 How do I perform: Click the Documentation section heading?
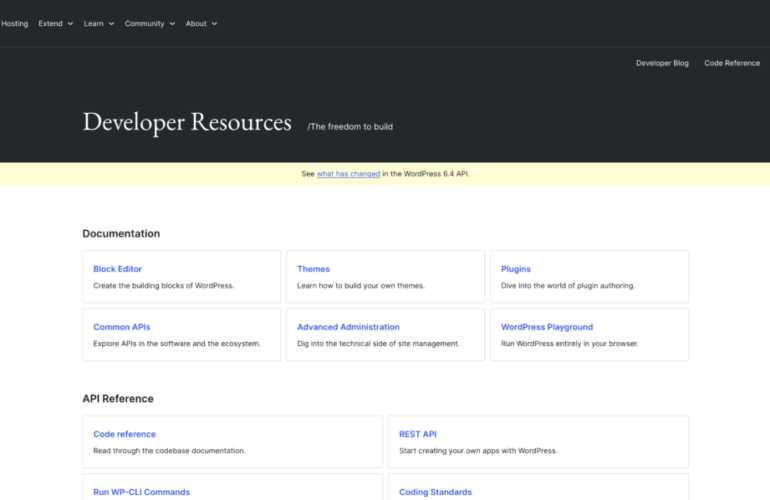point(121,234)
